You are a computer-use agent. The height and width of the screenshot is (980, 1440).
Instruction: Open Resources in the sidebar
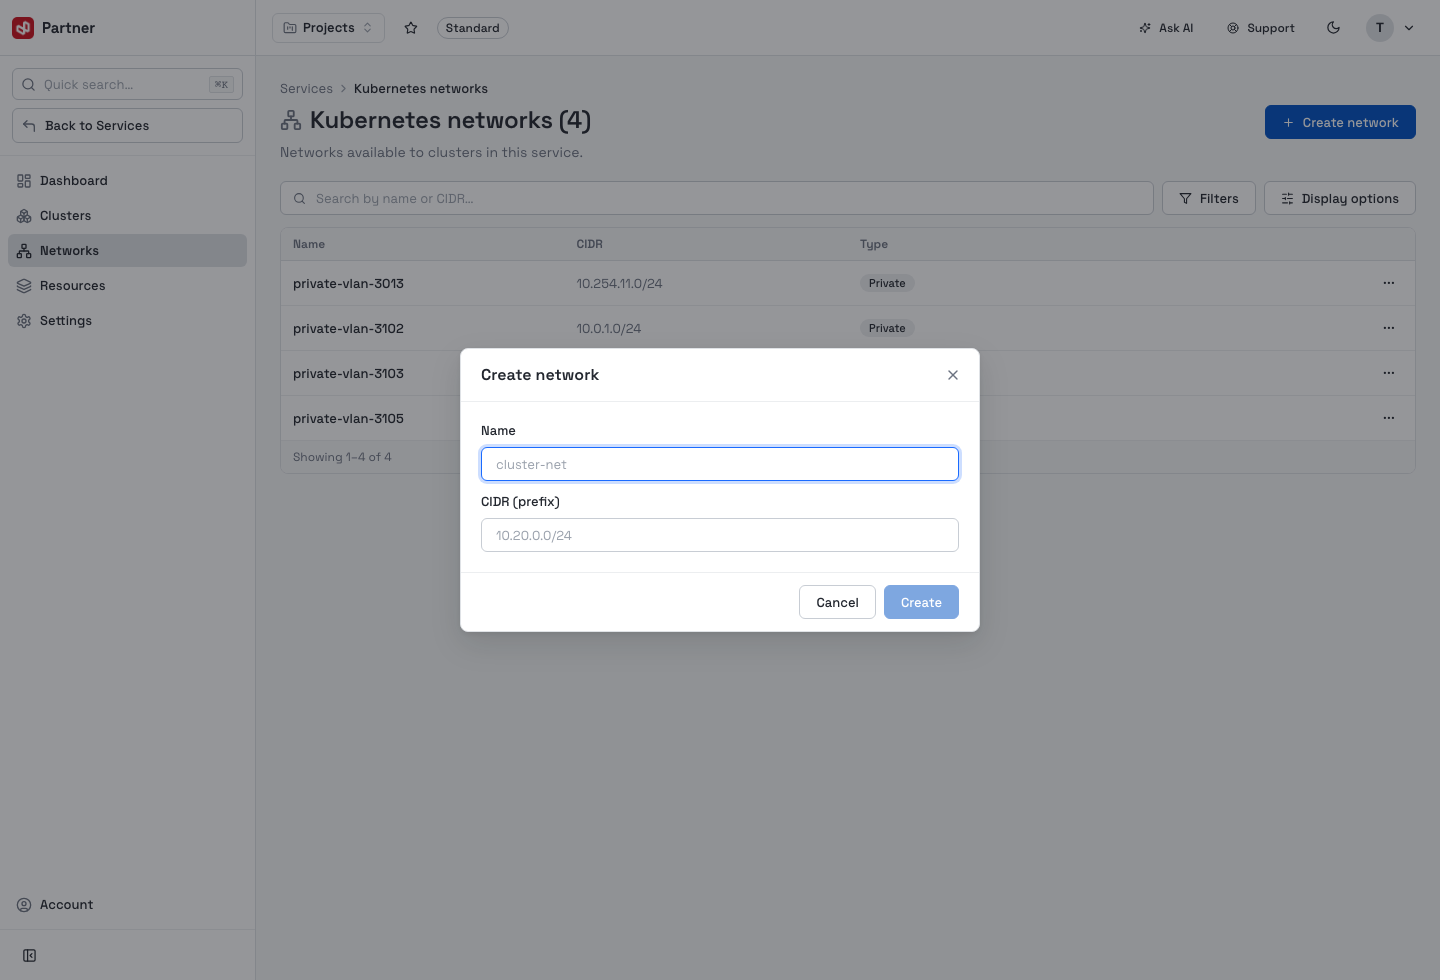(127, 286)
